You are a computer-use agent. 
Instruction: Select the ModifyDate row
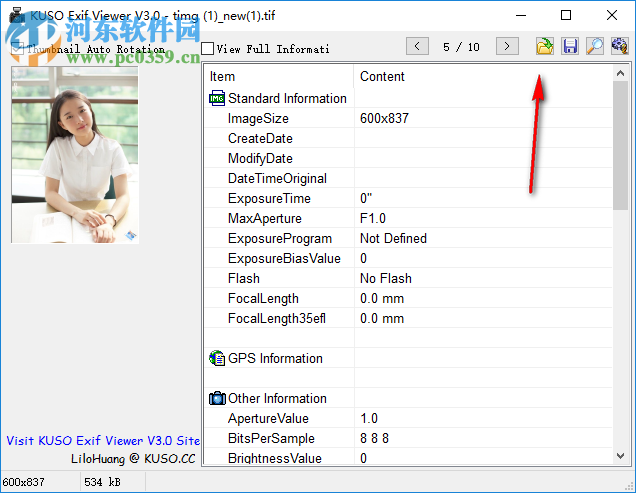409,158
